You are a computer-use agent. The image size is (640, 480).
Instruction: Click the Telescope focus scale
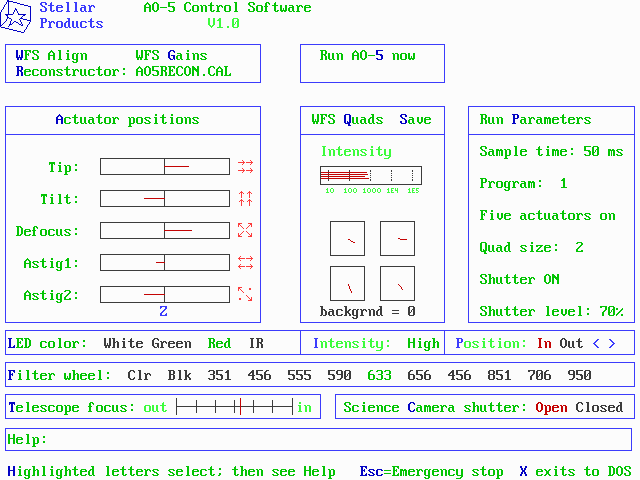[x=235, y=407]
